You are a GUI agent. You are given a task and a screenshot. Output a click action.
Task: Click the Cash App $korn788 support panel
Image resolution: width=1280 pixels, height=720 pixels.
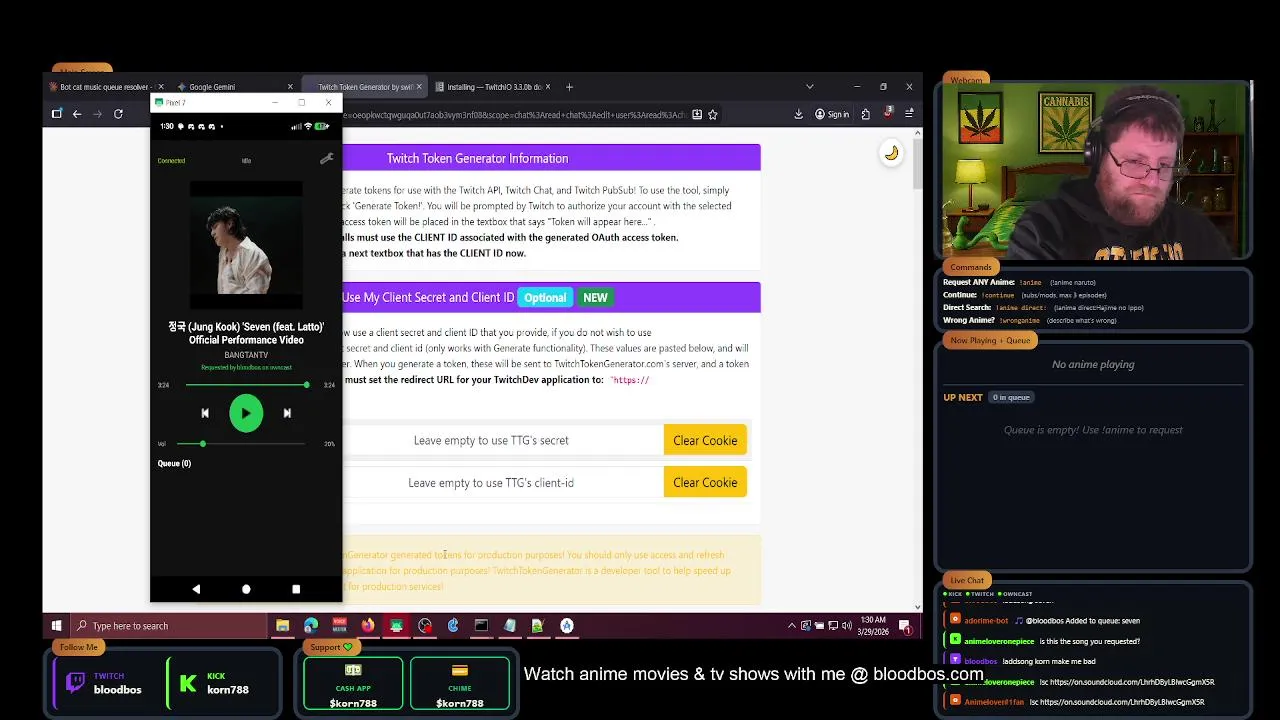click(353, 685)
